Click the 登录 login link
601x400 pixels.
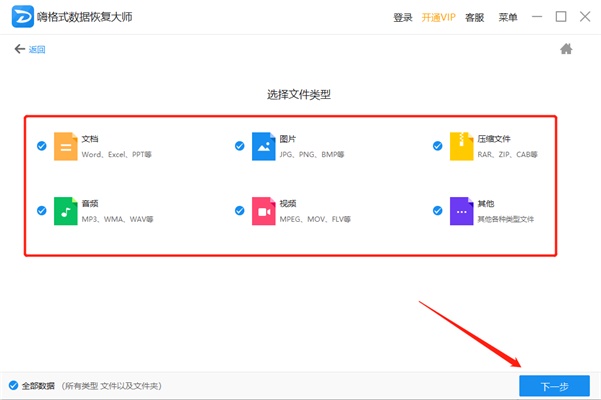[403, 17]
